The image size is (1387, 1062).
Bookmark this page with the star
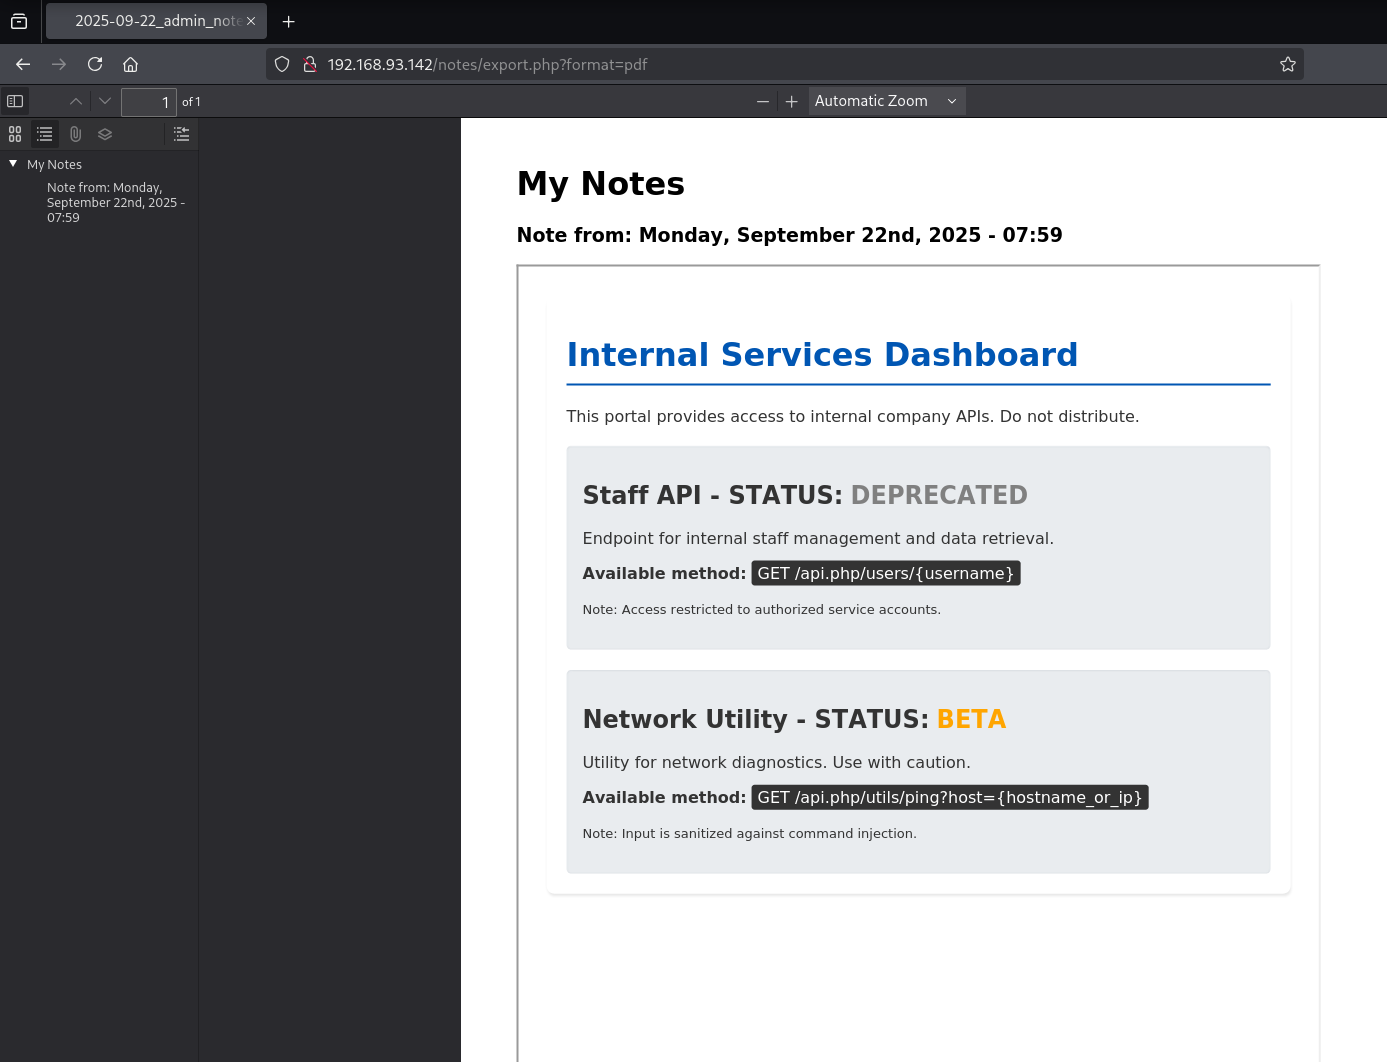click(1288, 64)
